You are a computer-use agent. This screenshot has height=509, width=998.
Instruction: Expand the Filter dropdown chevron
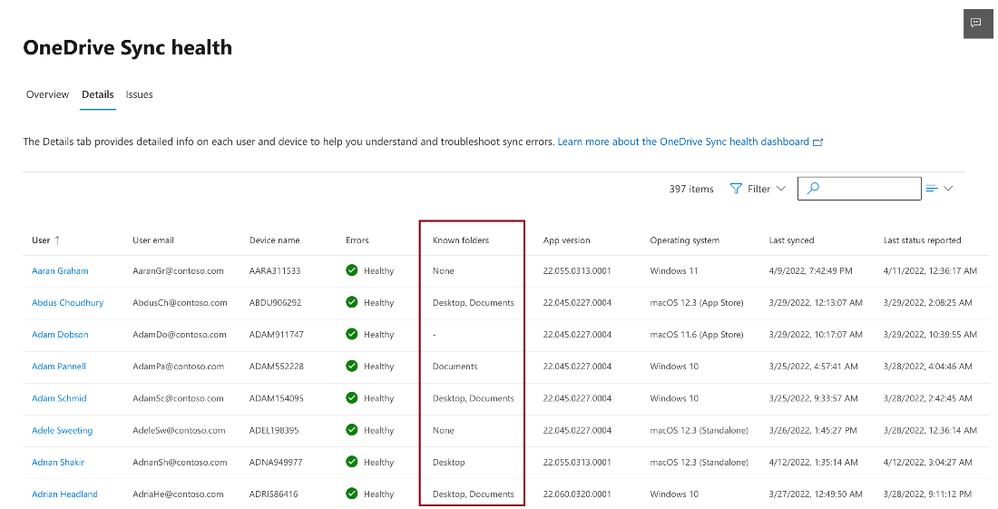781,188
